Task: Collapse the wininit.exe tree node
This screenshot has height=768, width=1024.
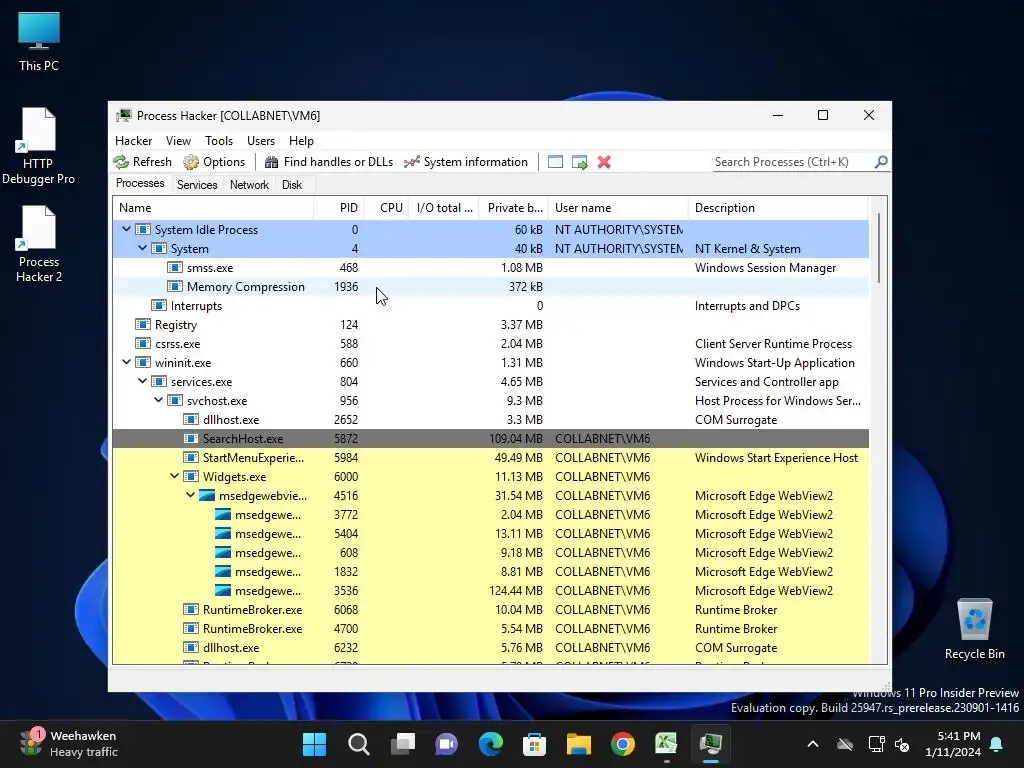Action: click(x=127, y=362)
